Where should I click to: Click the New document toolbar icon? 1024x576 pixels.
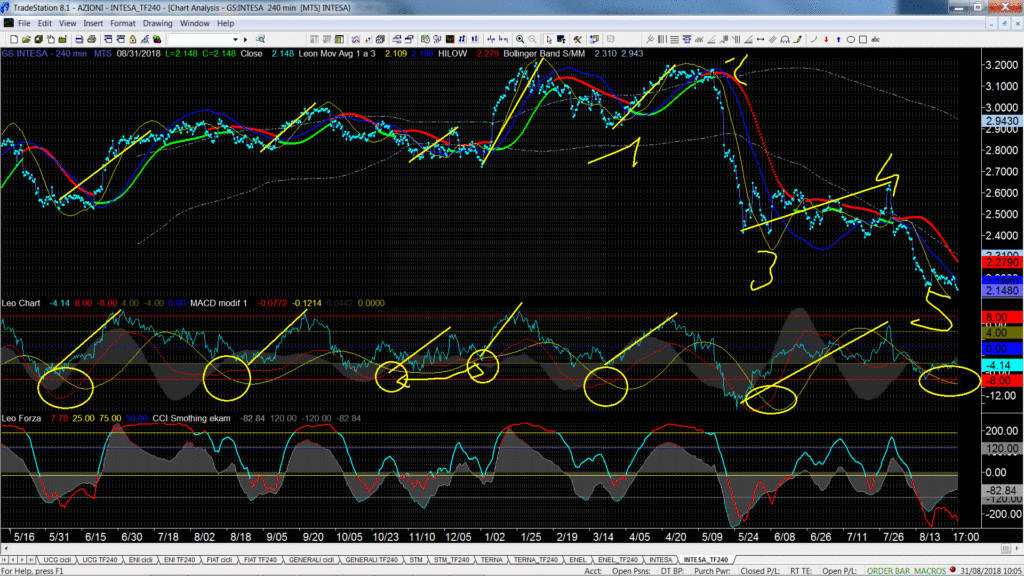[x=14, y=39]
